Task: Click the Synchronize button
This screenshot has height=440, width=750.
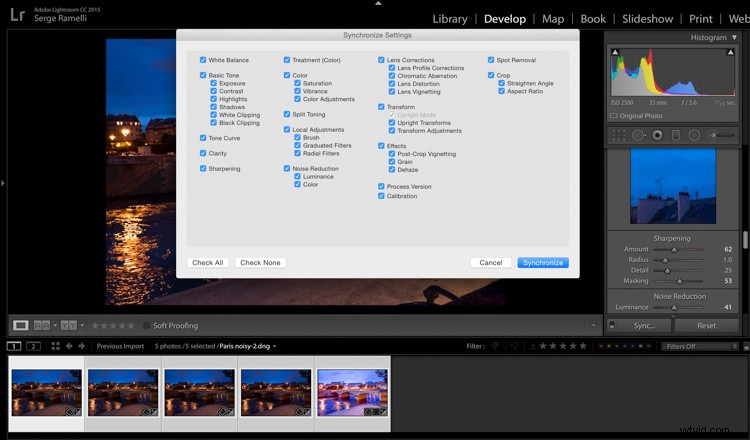Action: click(x=543, y=262)
